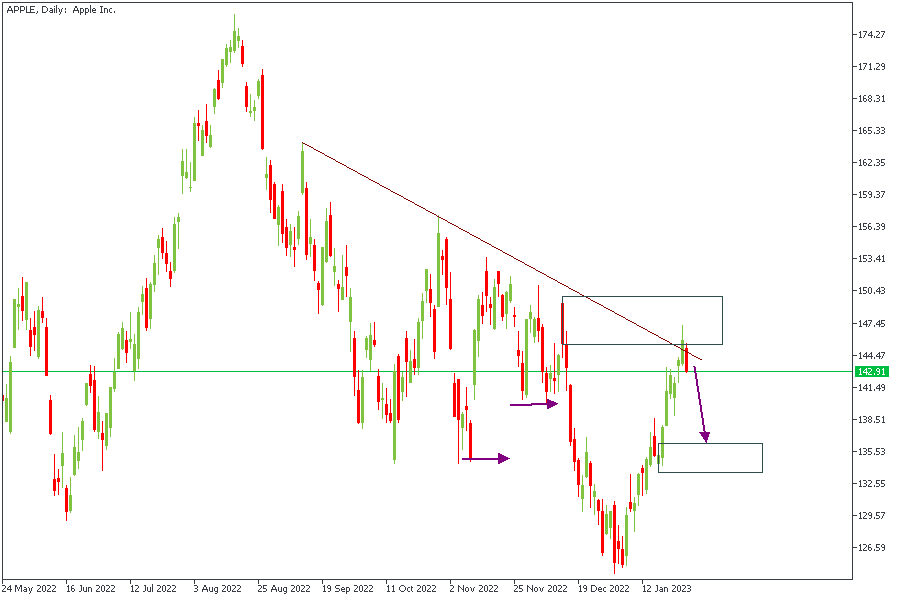
Task: Click the 147.45 price axis label
Action: (871, 324)
